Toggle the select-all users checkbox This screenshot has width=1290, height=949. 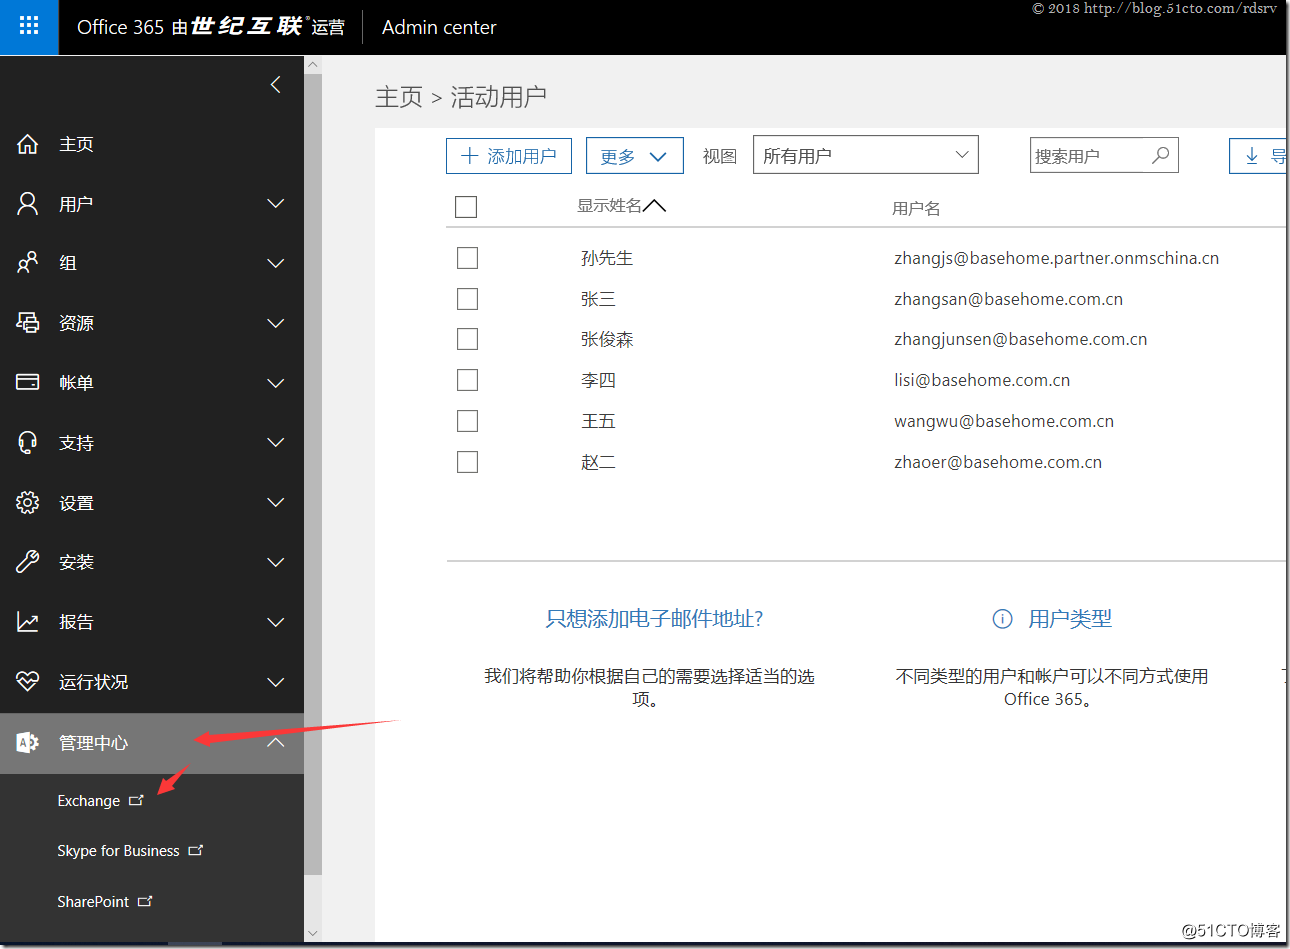pos(466,207)
